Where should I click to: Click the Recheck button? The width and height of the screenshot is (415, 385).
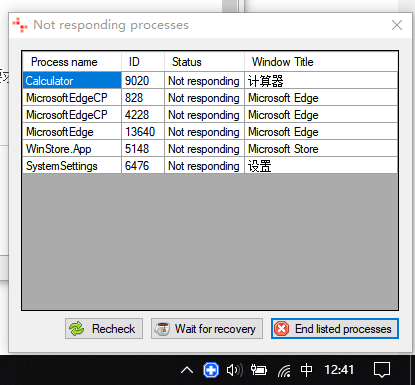click(x=104, y=329)
